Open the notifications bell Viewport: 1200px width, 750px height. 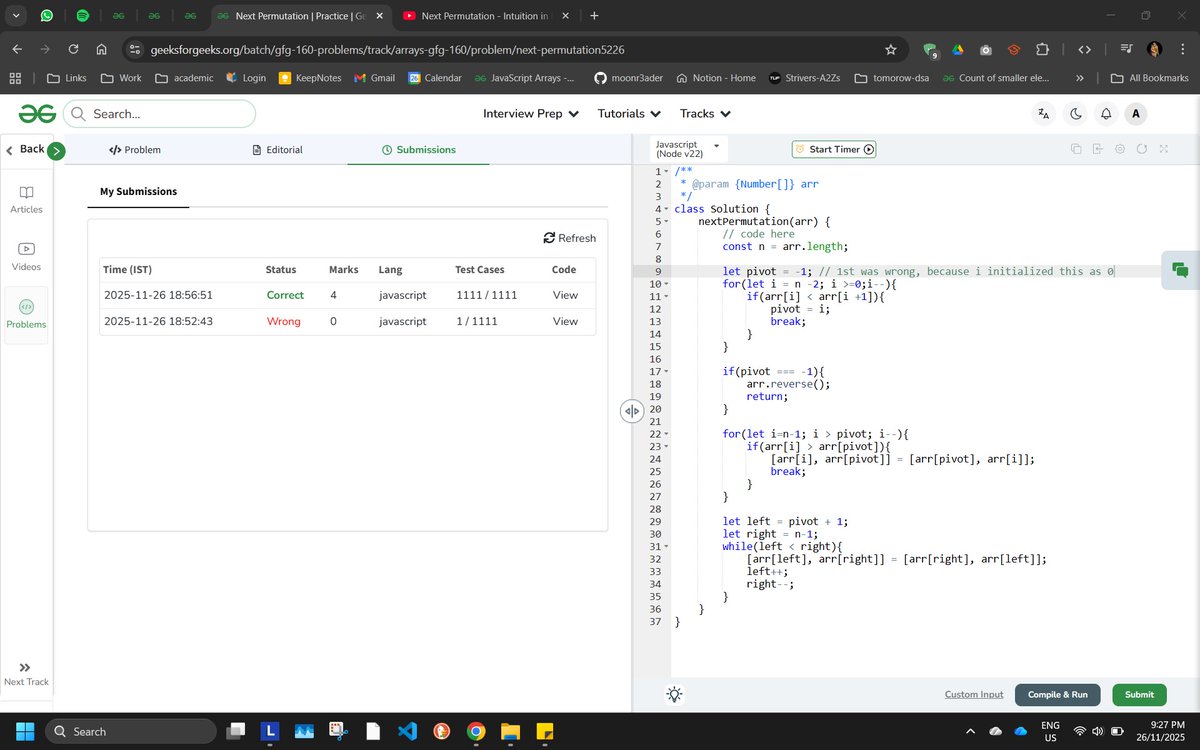[1106, 114]
